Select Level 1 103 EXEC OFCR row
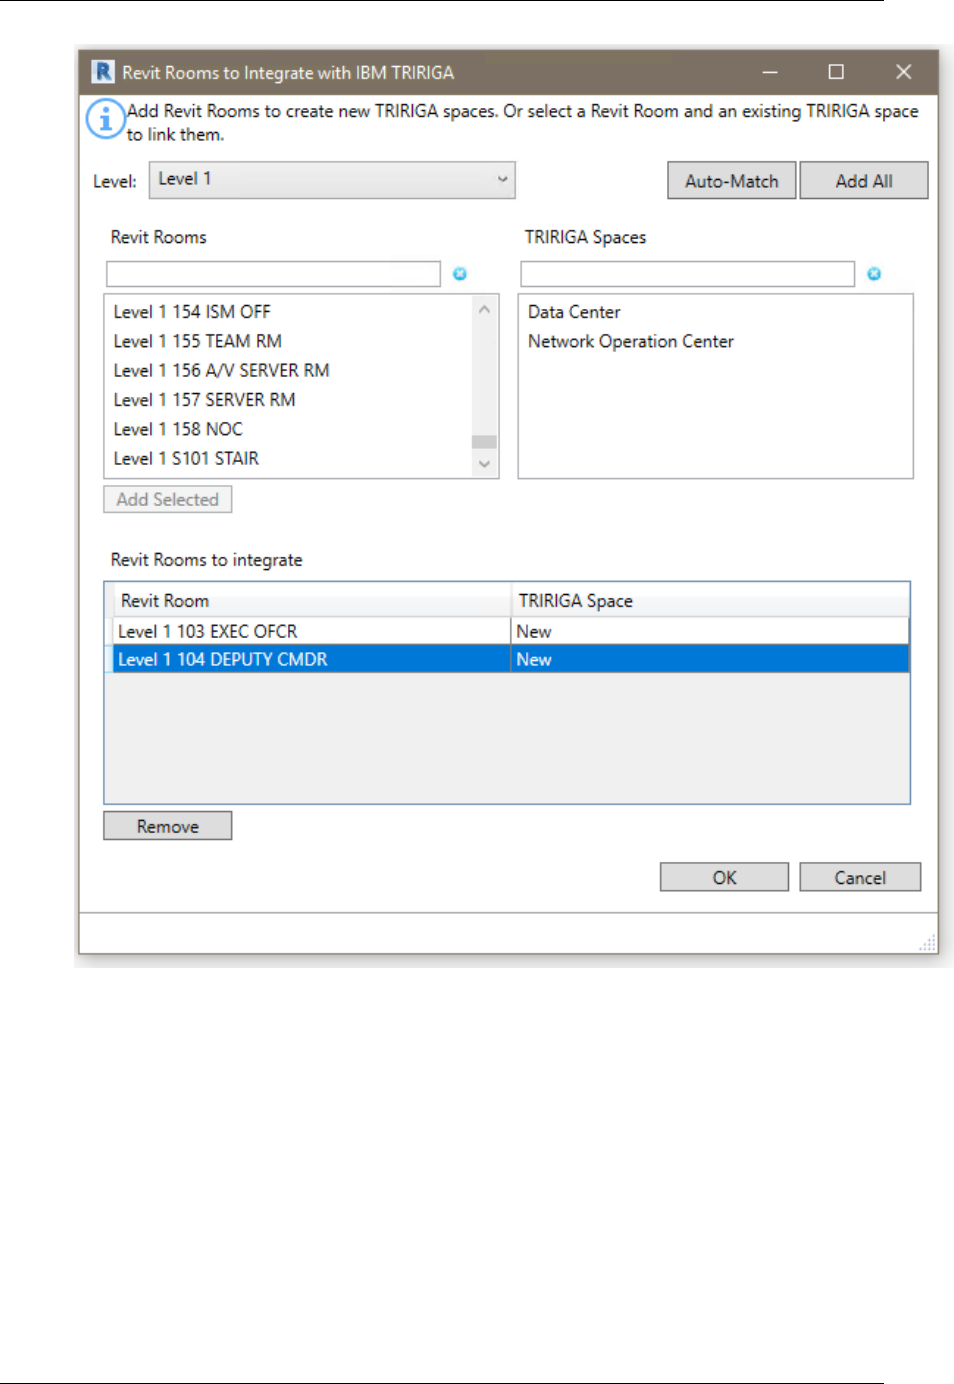This screenshot has width=954, height=1384. pos(507,631)
